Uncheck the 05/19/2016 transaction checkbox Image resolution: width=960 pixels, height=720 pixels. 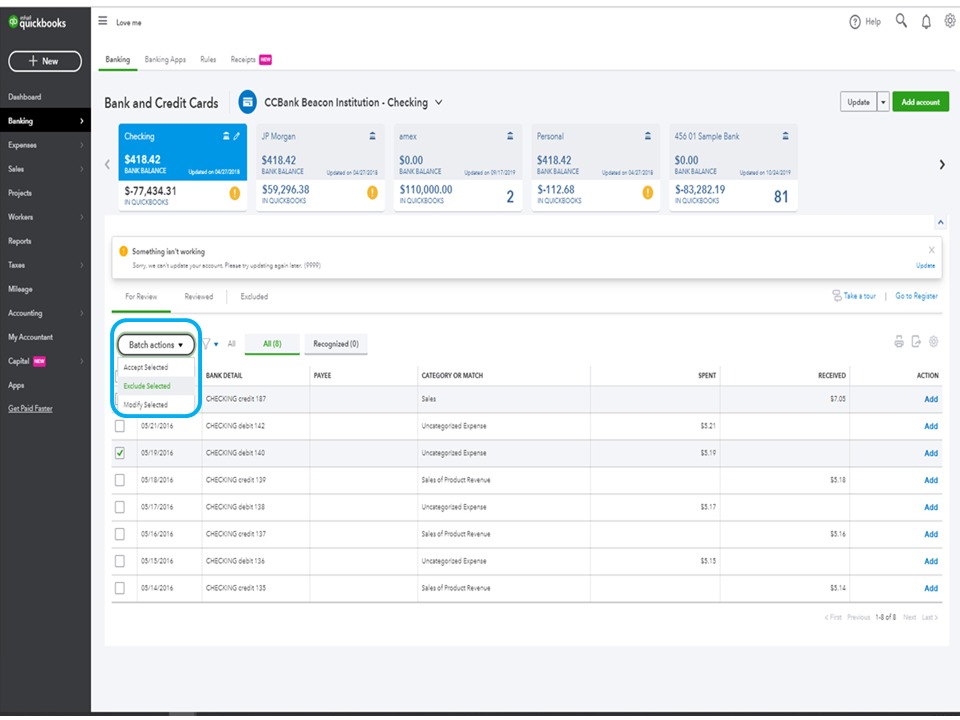click(120, 453)
